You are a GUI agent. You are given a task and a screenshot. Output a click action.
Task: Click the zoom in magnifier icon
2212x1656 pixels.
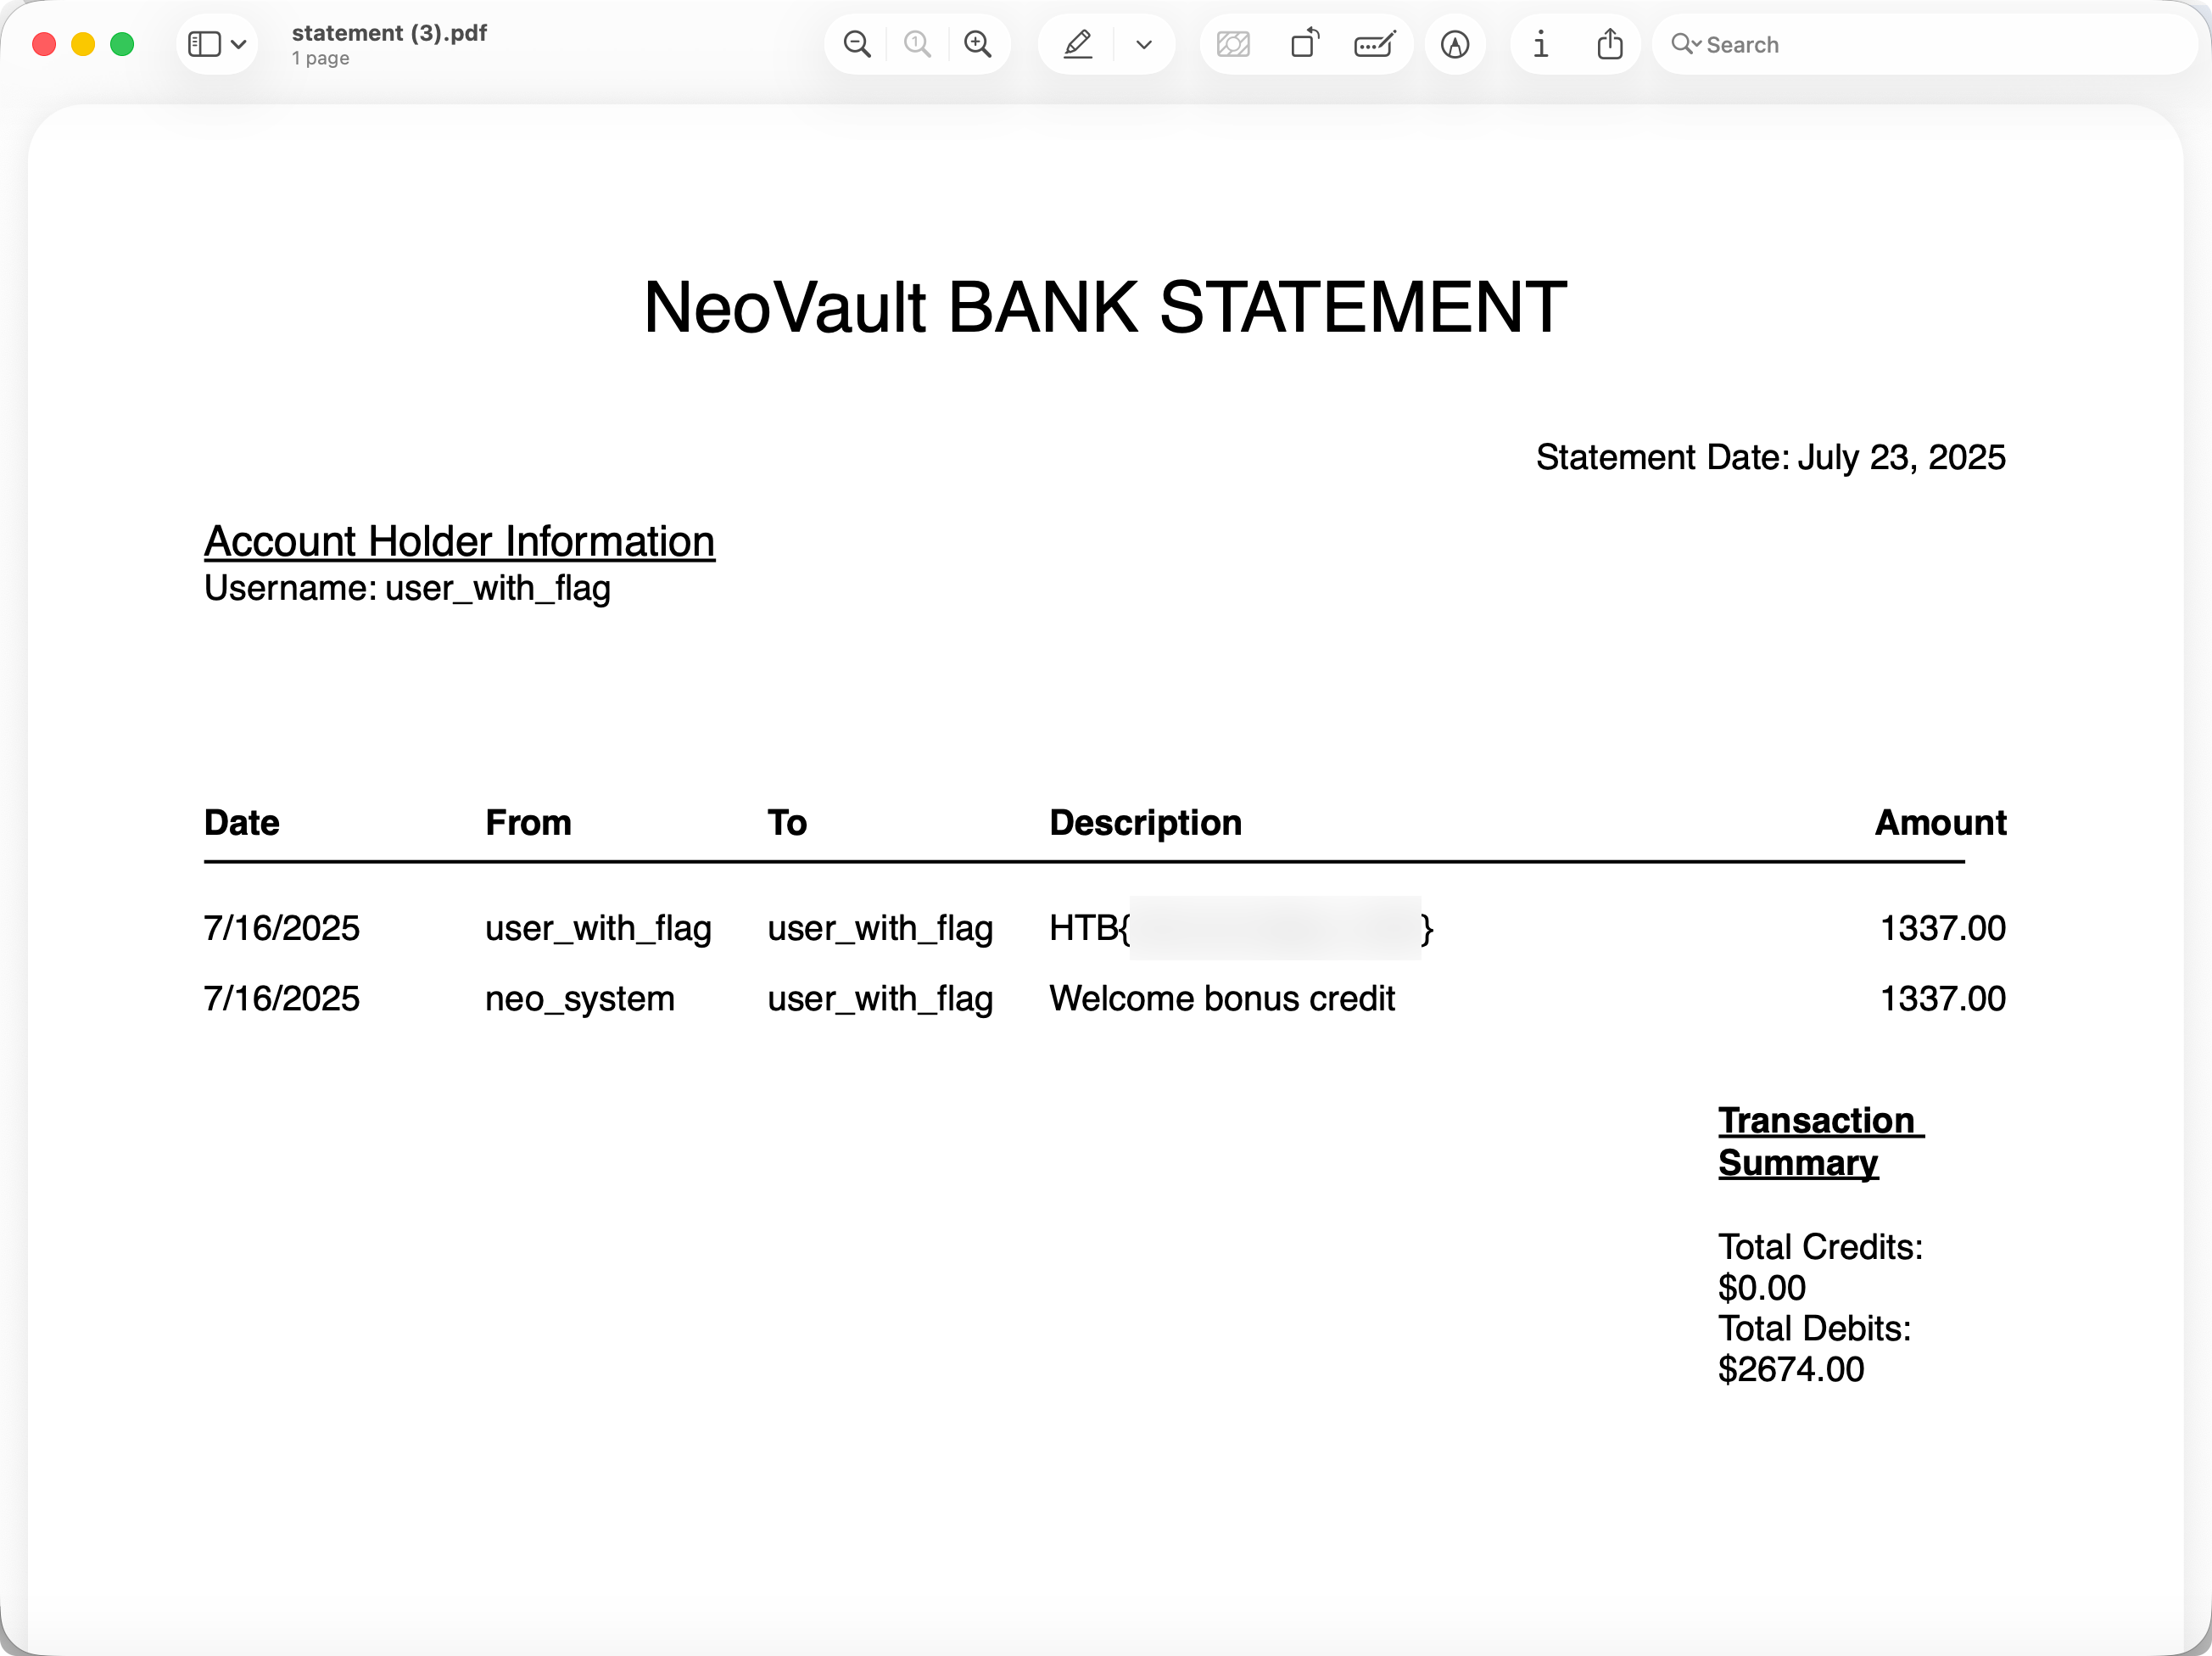977,44
